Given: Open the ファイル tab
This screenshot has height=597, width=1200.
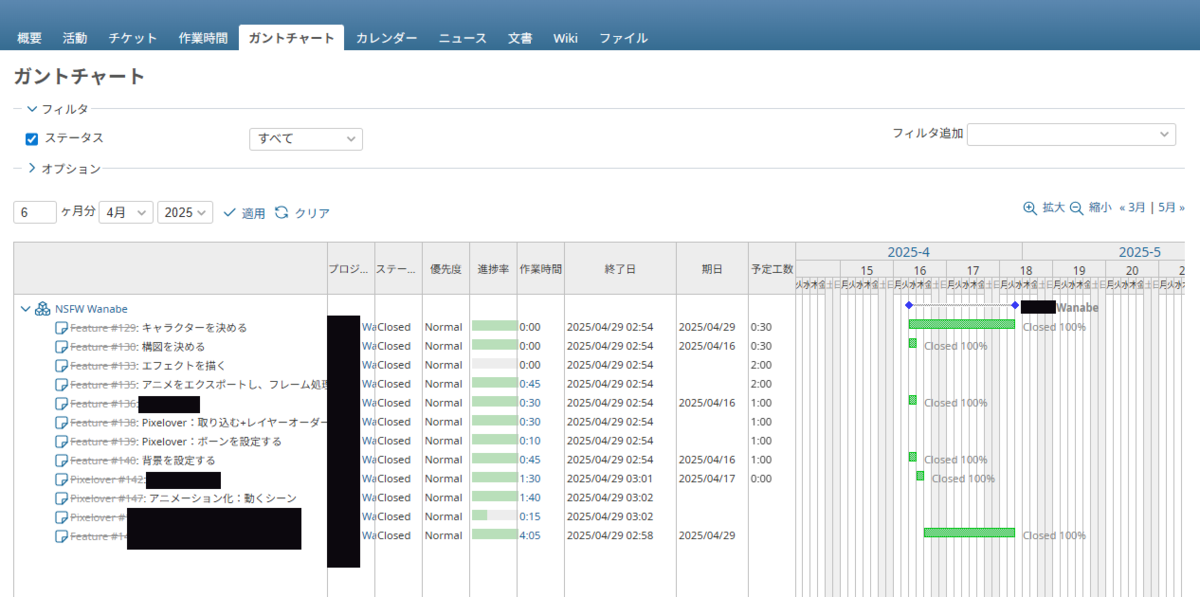Looking at the screenshot, I should [624, 38].
